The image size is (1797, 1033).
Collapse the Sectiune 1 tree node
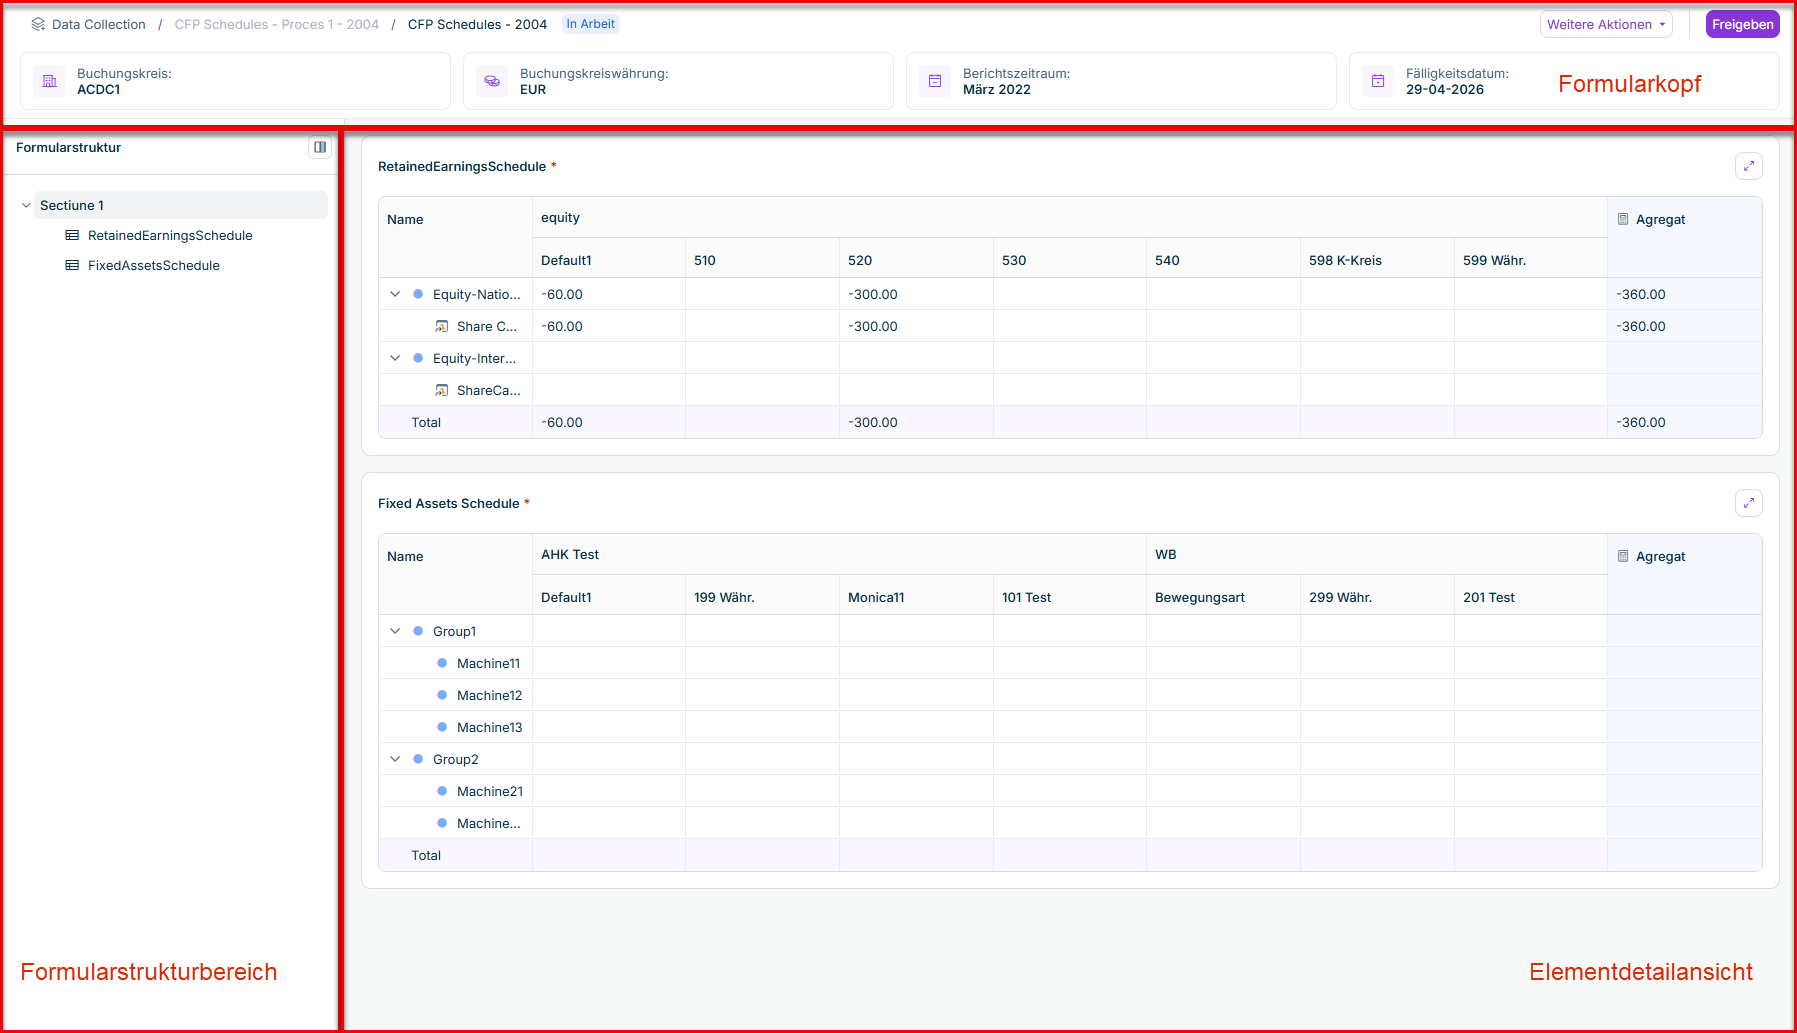26,205
